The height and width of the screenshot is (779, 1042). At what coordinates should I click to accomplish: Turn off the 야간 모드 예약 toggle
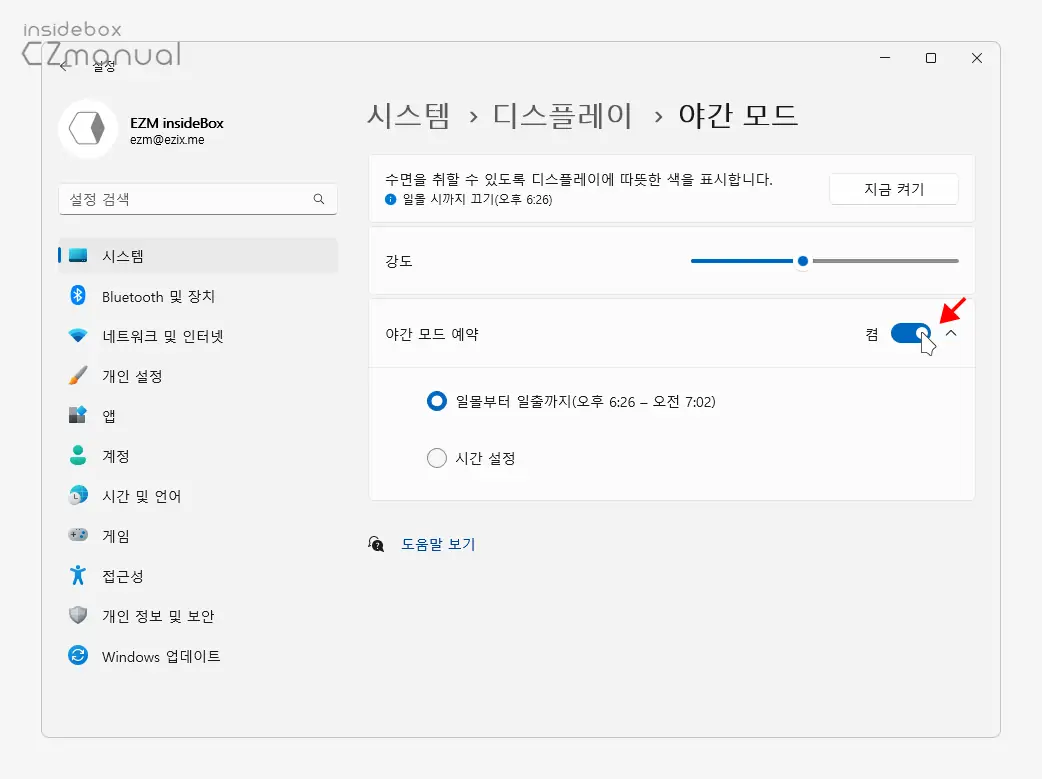click(909, 333)
